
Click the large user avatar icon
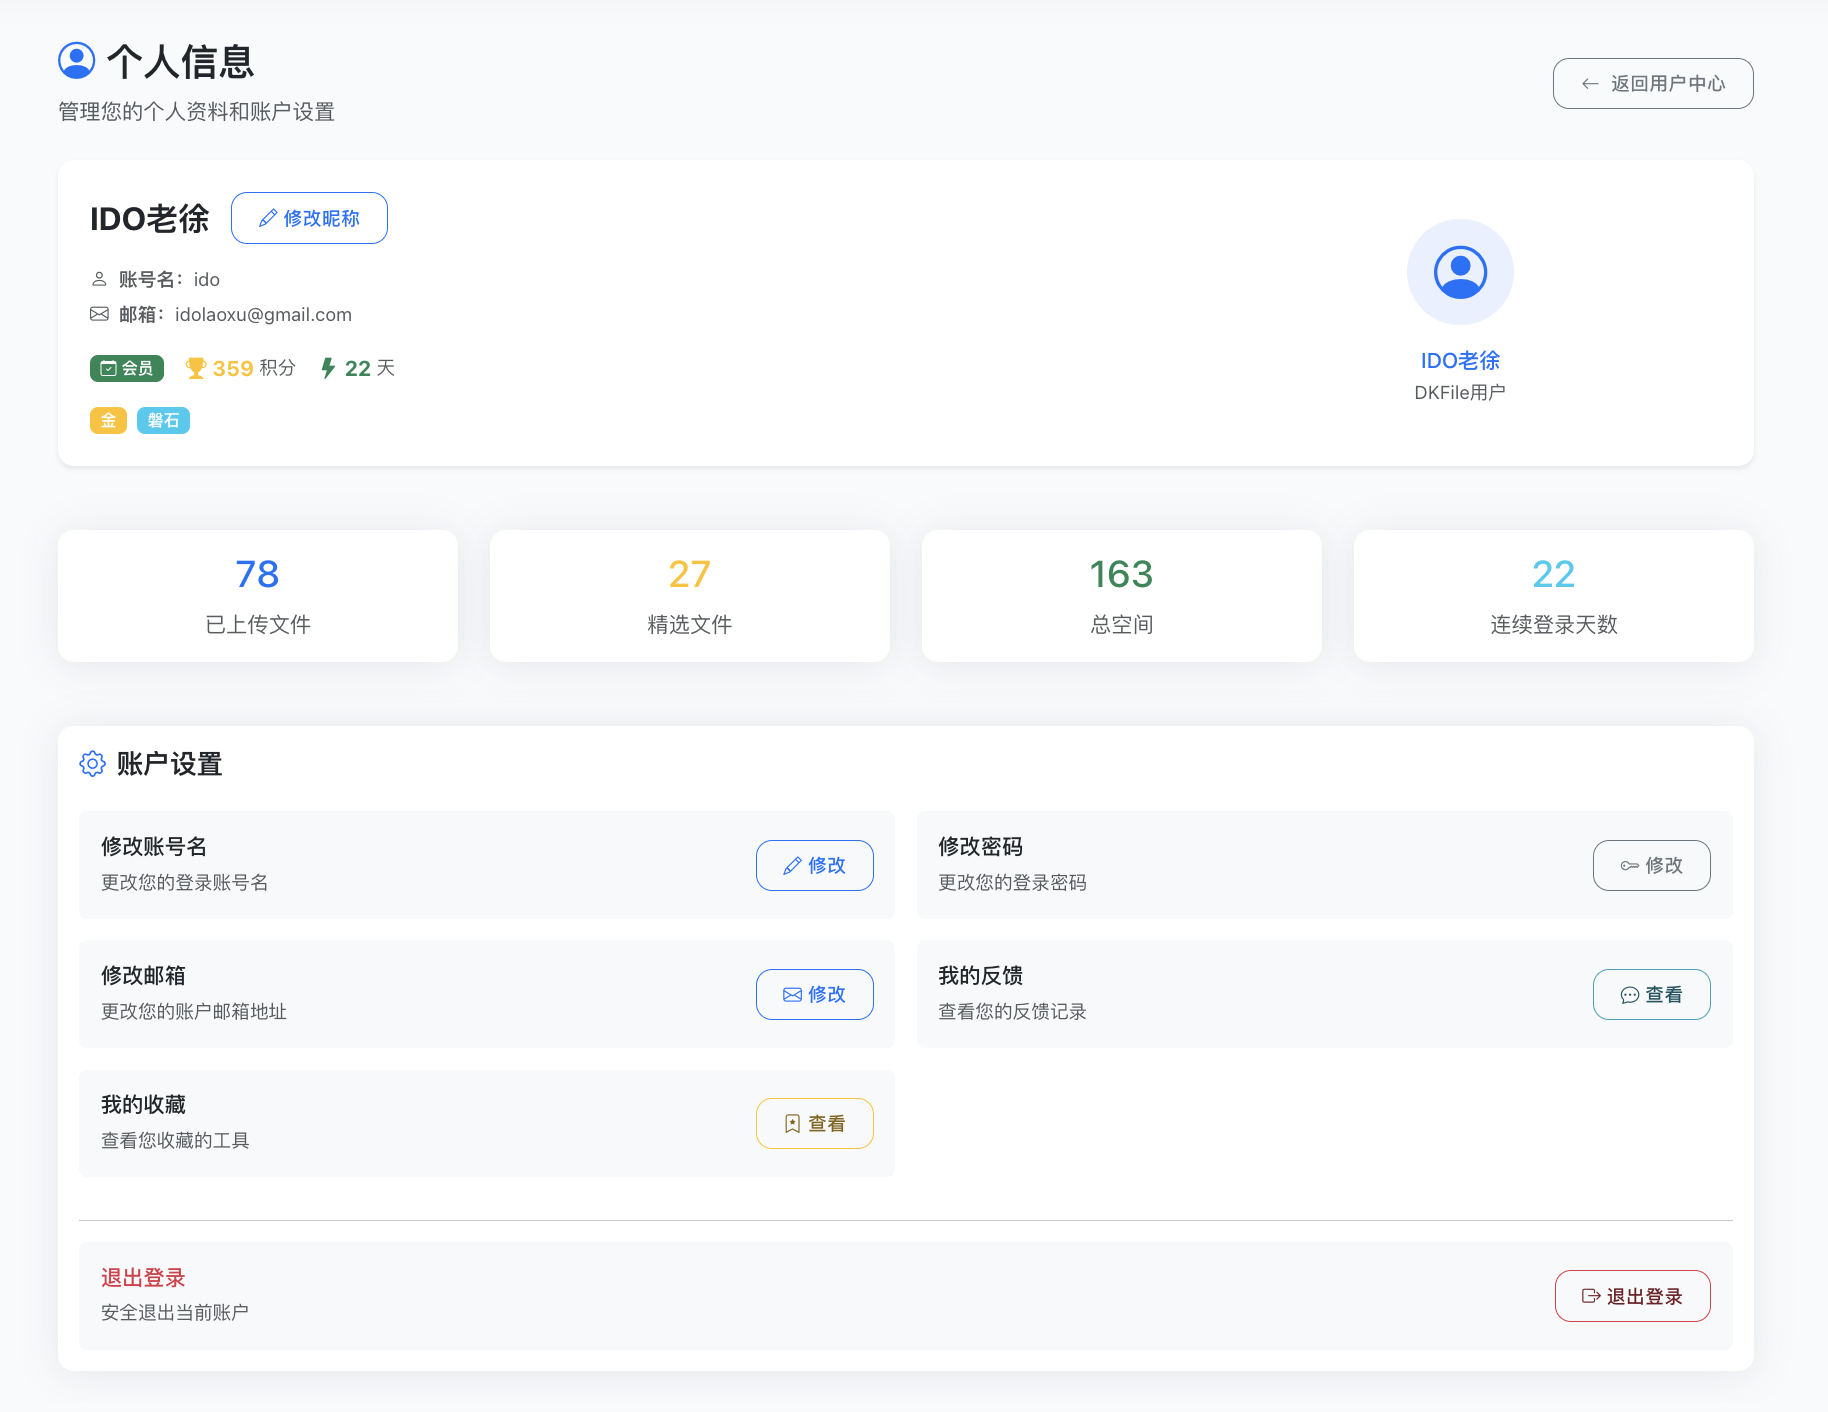(x=1459, y=272)
